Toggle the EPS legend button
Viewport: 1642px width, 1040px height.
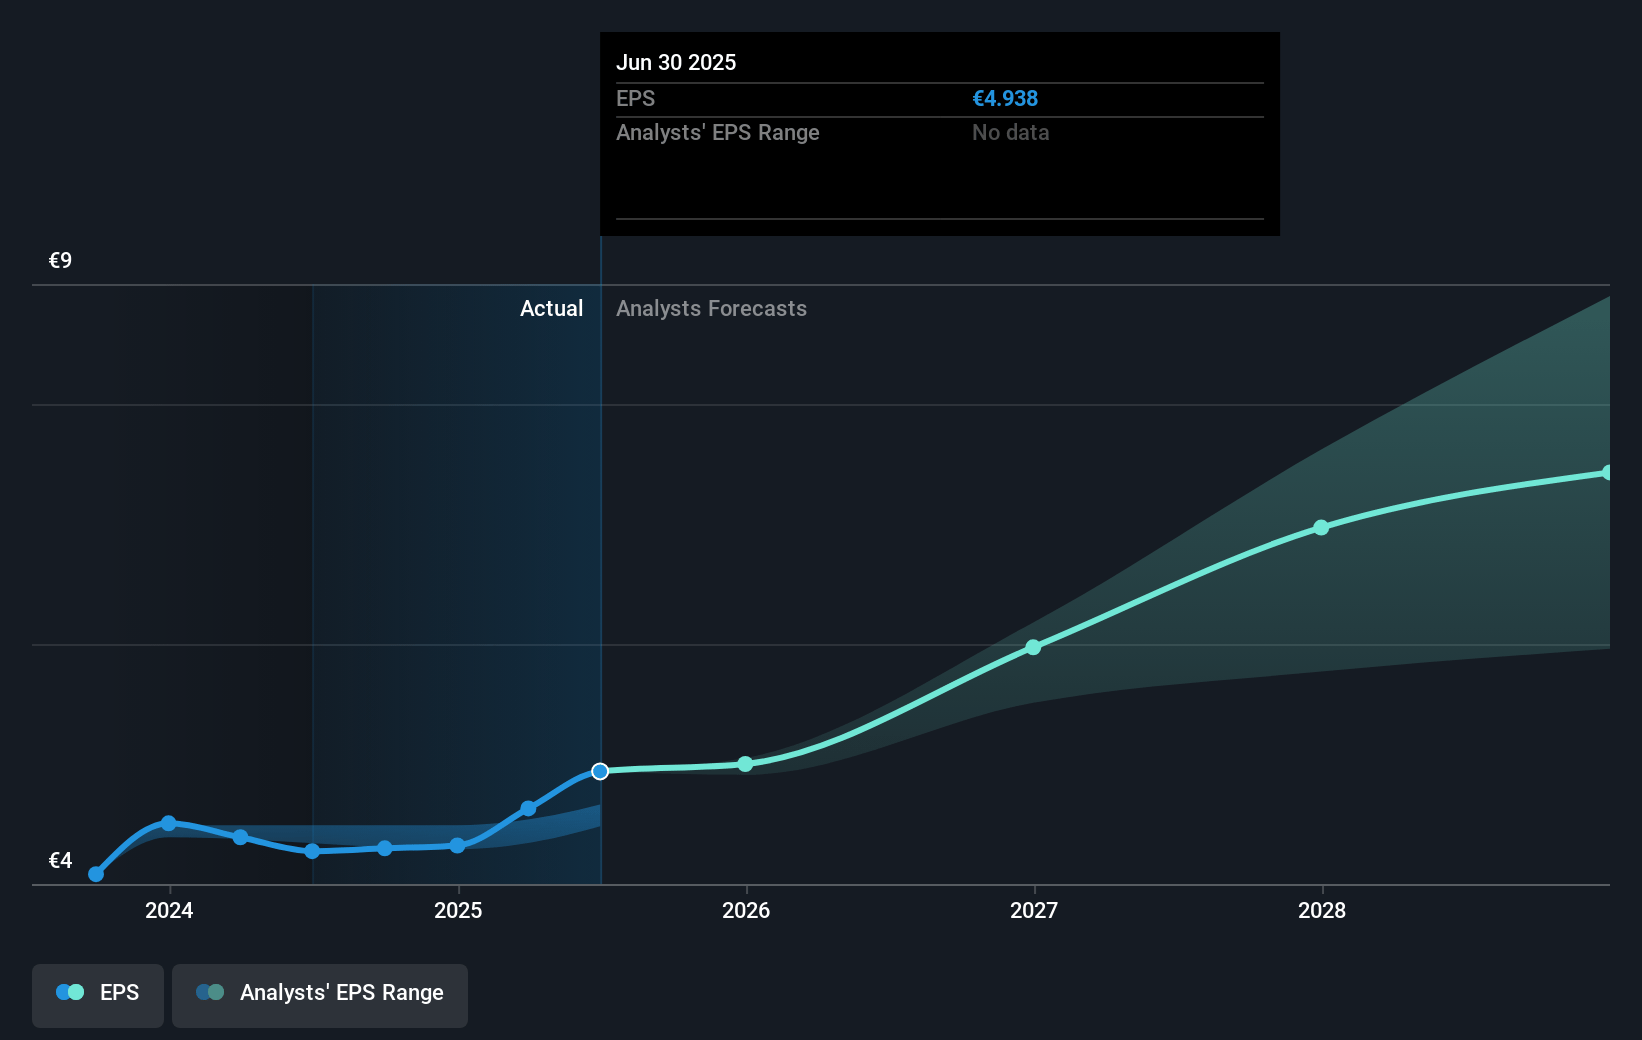98,994
